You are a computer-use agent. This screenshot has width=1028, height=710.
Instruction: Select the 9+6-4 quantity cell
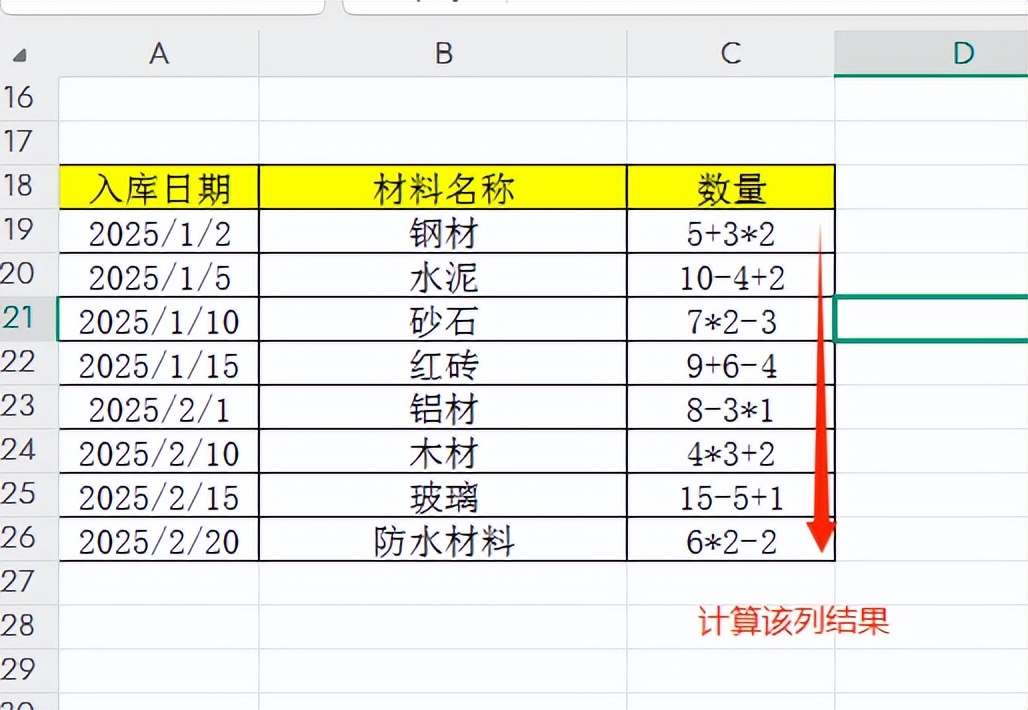730,363
